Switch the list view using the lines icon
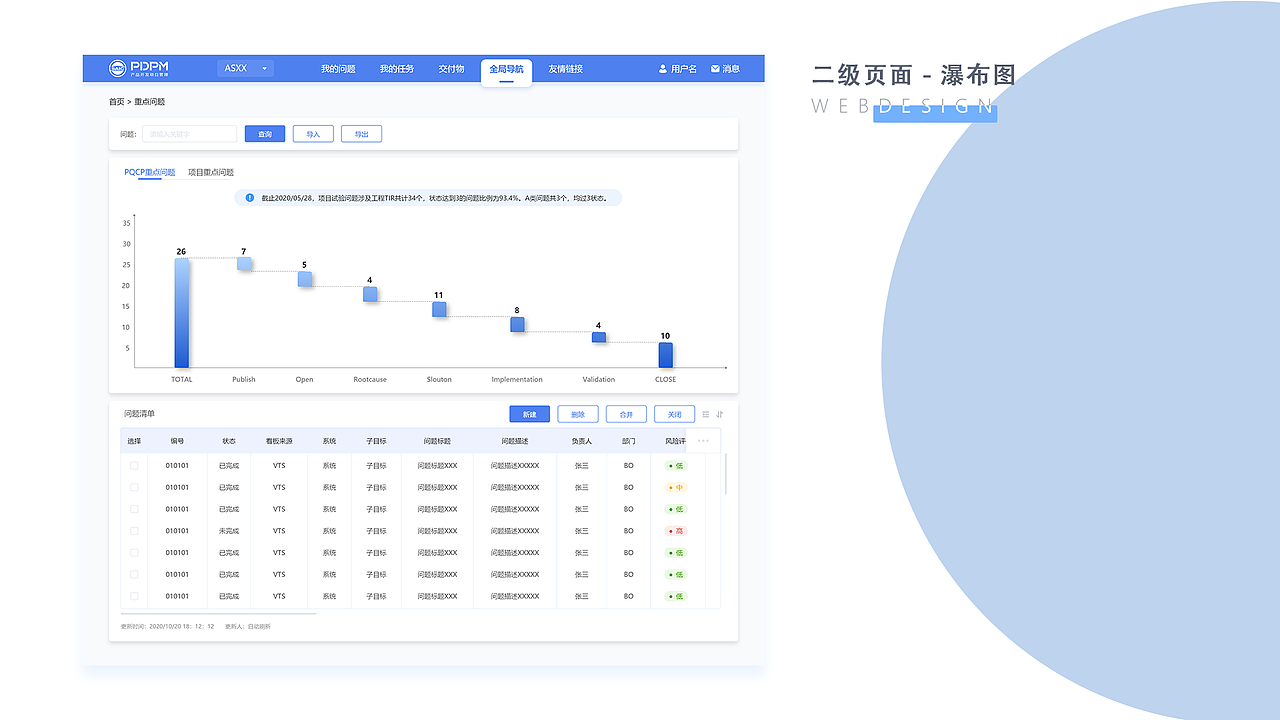 click(x=705, y=414)
